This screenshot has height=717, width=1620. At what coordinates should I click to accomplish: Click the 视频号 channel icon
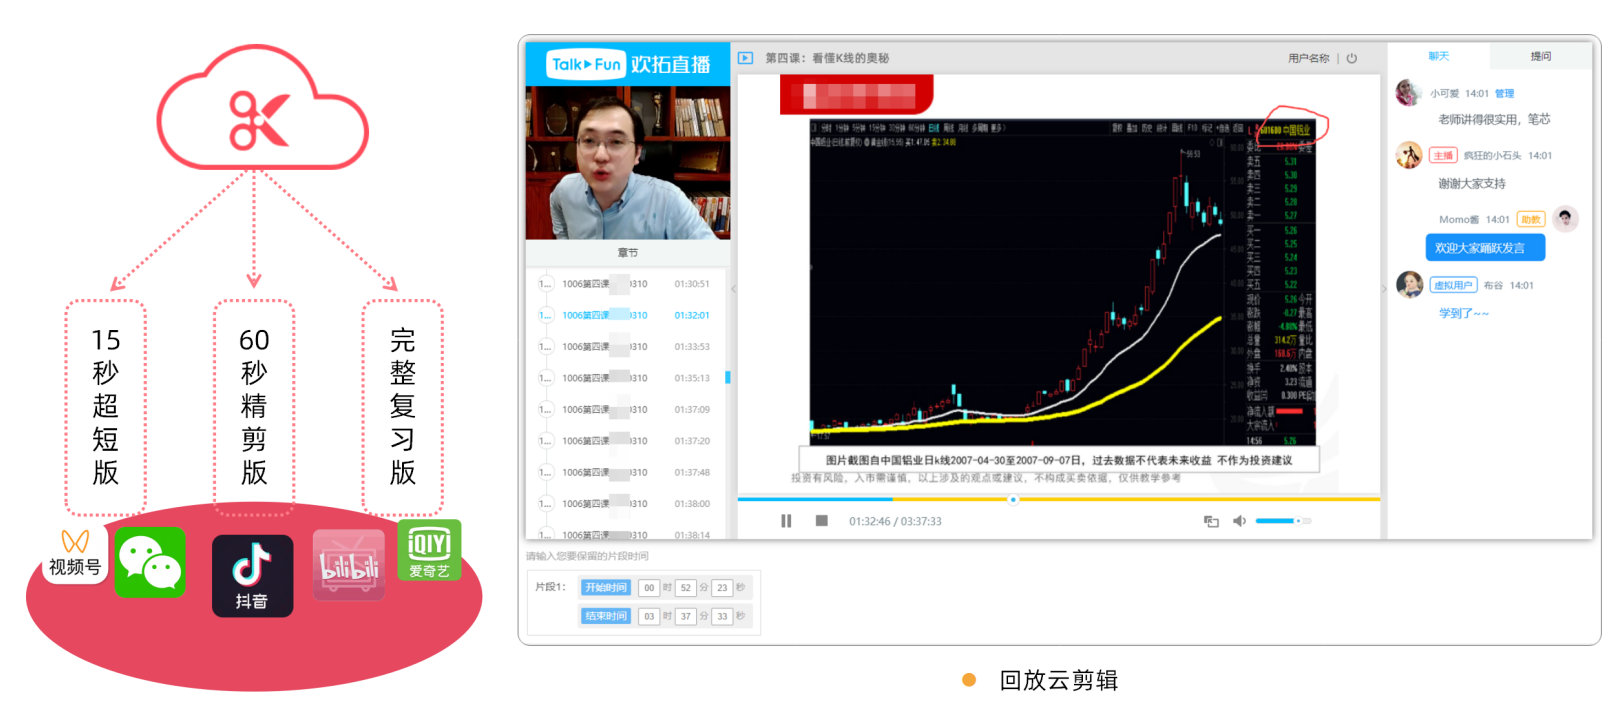click(75, 554)
